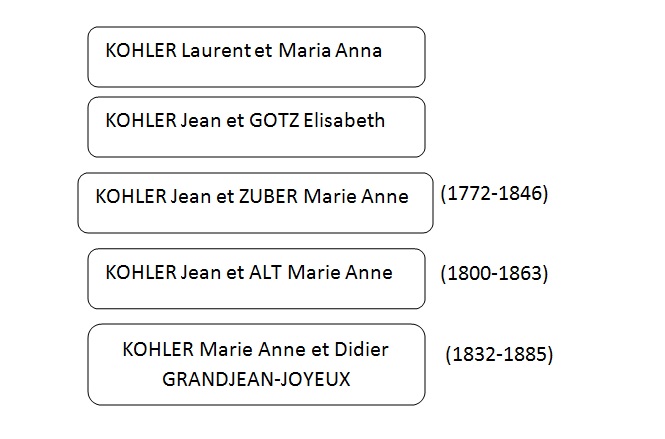Click the KOHLER Jean et GOTZ Elisabeth box

[256, 127]
